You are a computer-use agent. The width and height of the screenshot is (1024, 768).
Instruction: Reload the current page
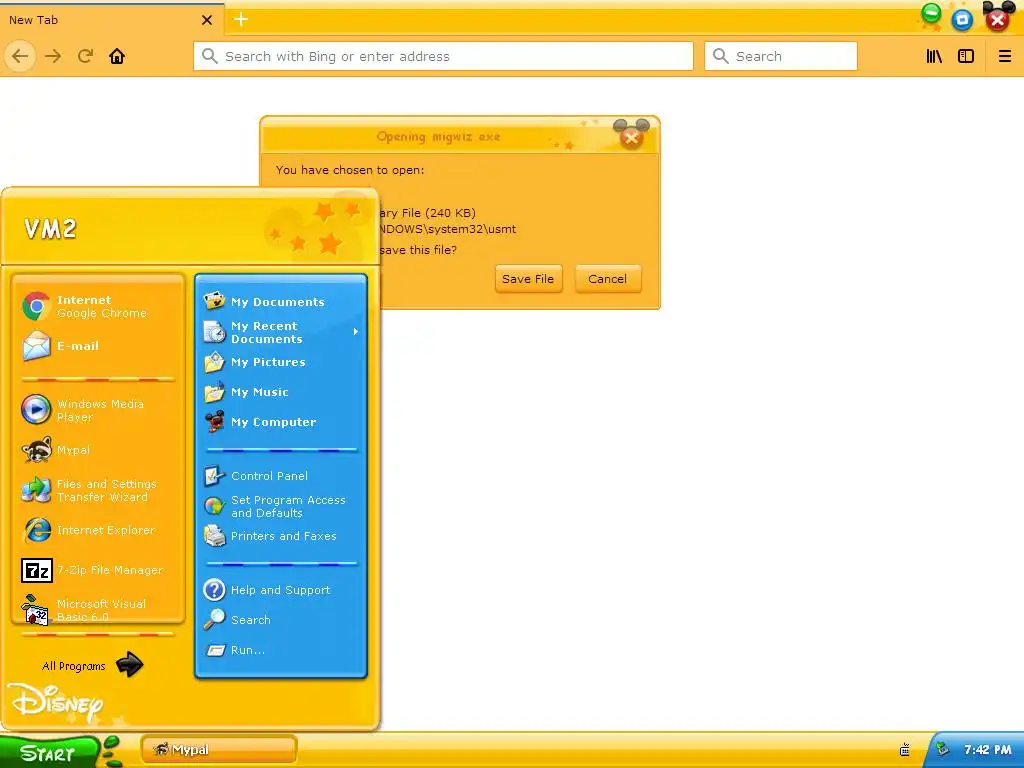pyautogui.click(x=86, y=56)
